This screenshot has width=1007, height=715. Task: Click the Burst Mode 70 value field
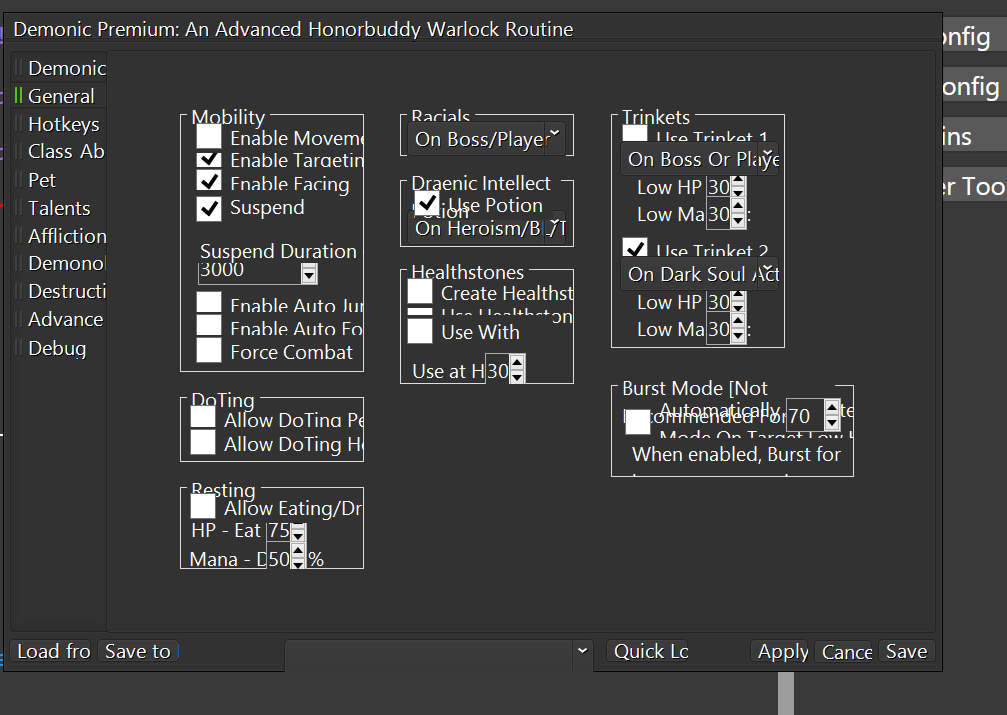click(x=805, y=416)
